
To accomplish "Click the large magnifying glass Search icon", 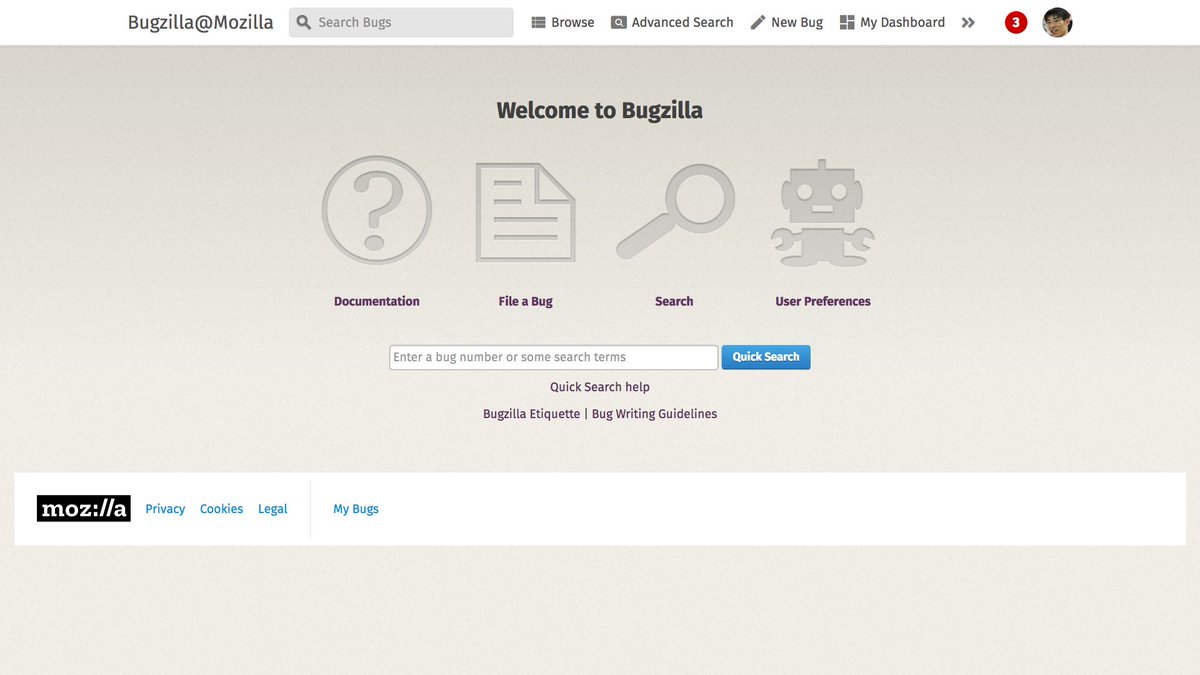I will tap(675, 212).
